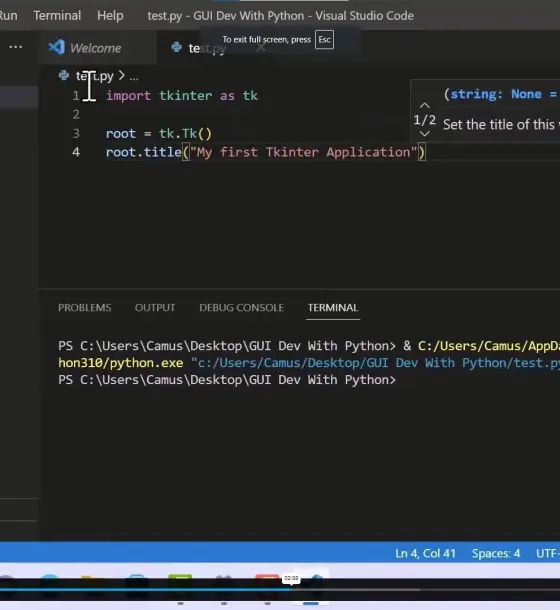Click the Python file icon on test.py tab
Image resolution: width=560 pixels, height=610 pixels.
176,47
